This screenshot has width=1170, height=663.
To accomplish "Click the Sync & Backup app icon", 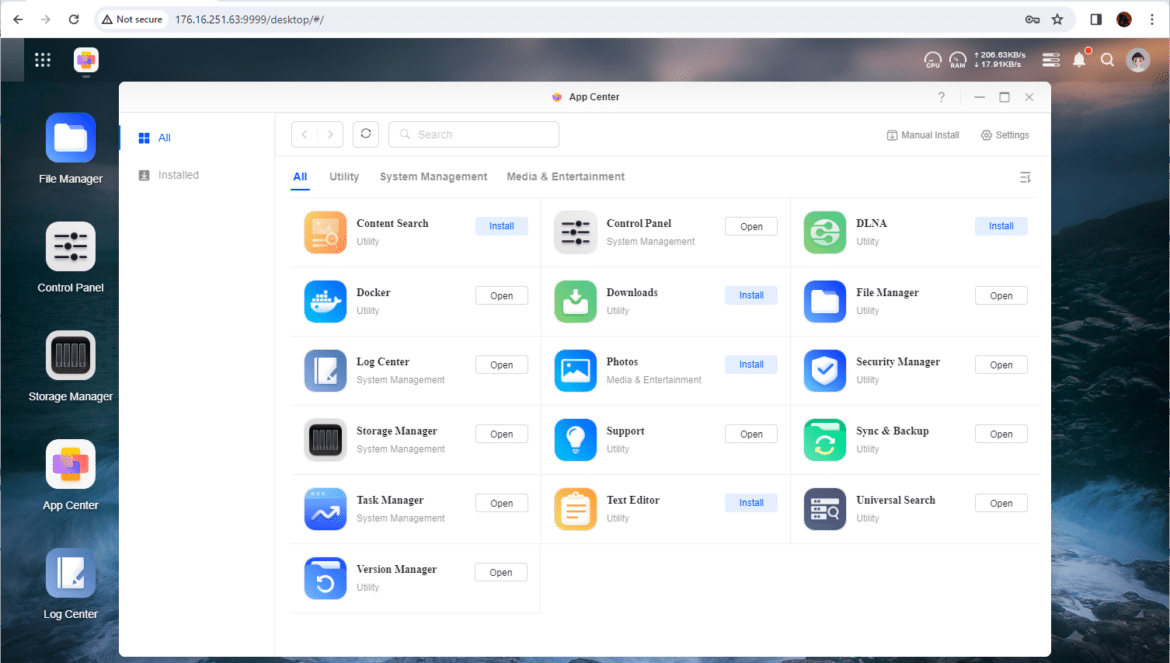I will click(x=825, y=440).
